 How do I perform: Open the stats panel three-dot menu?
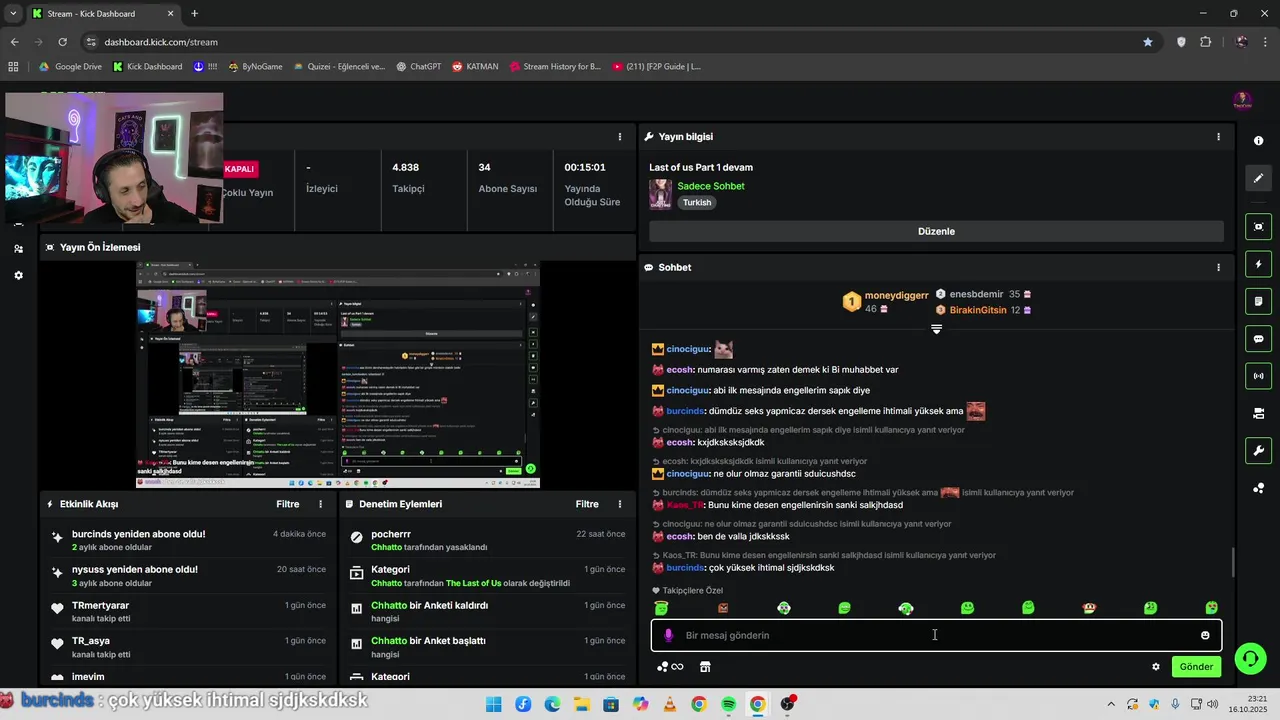pyautogui.click(x=620, y=137)
